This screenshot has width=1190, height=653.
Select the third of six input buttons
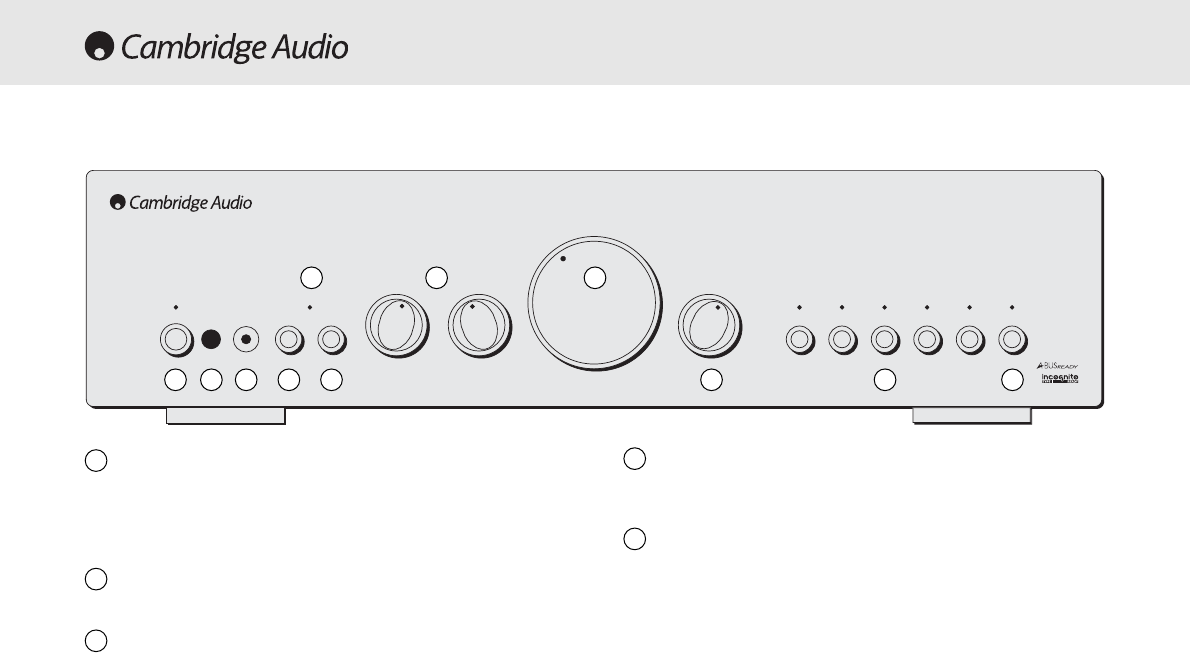click(885, 339)
